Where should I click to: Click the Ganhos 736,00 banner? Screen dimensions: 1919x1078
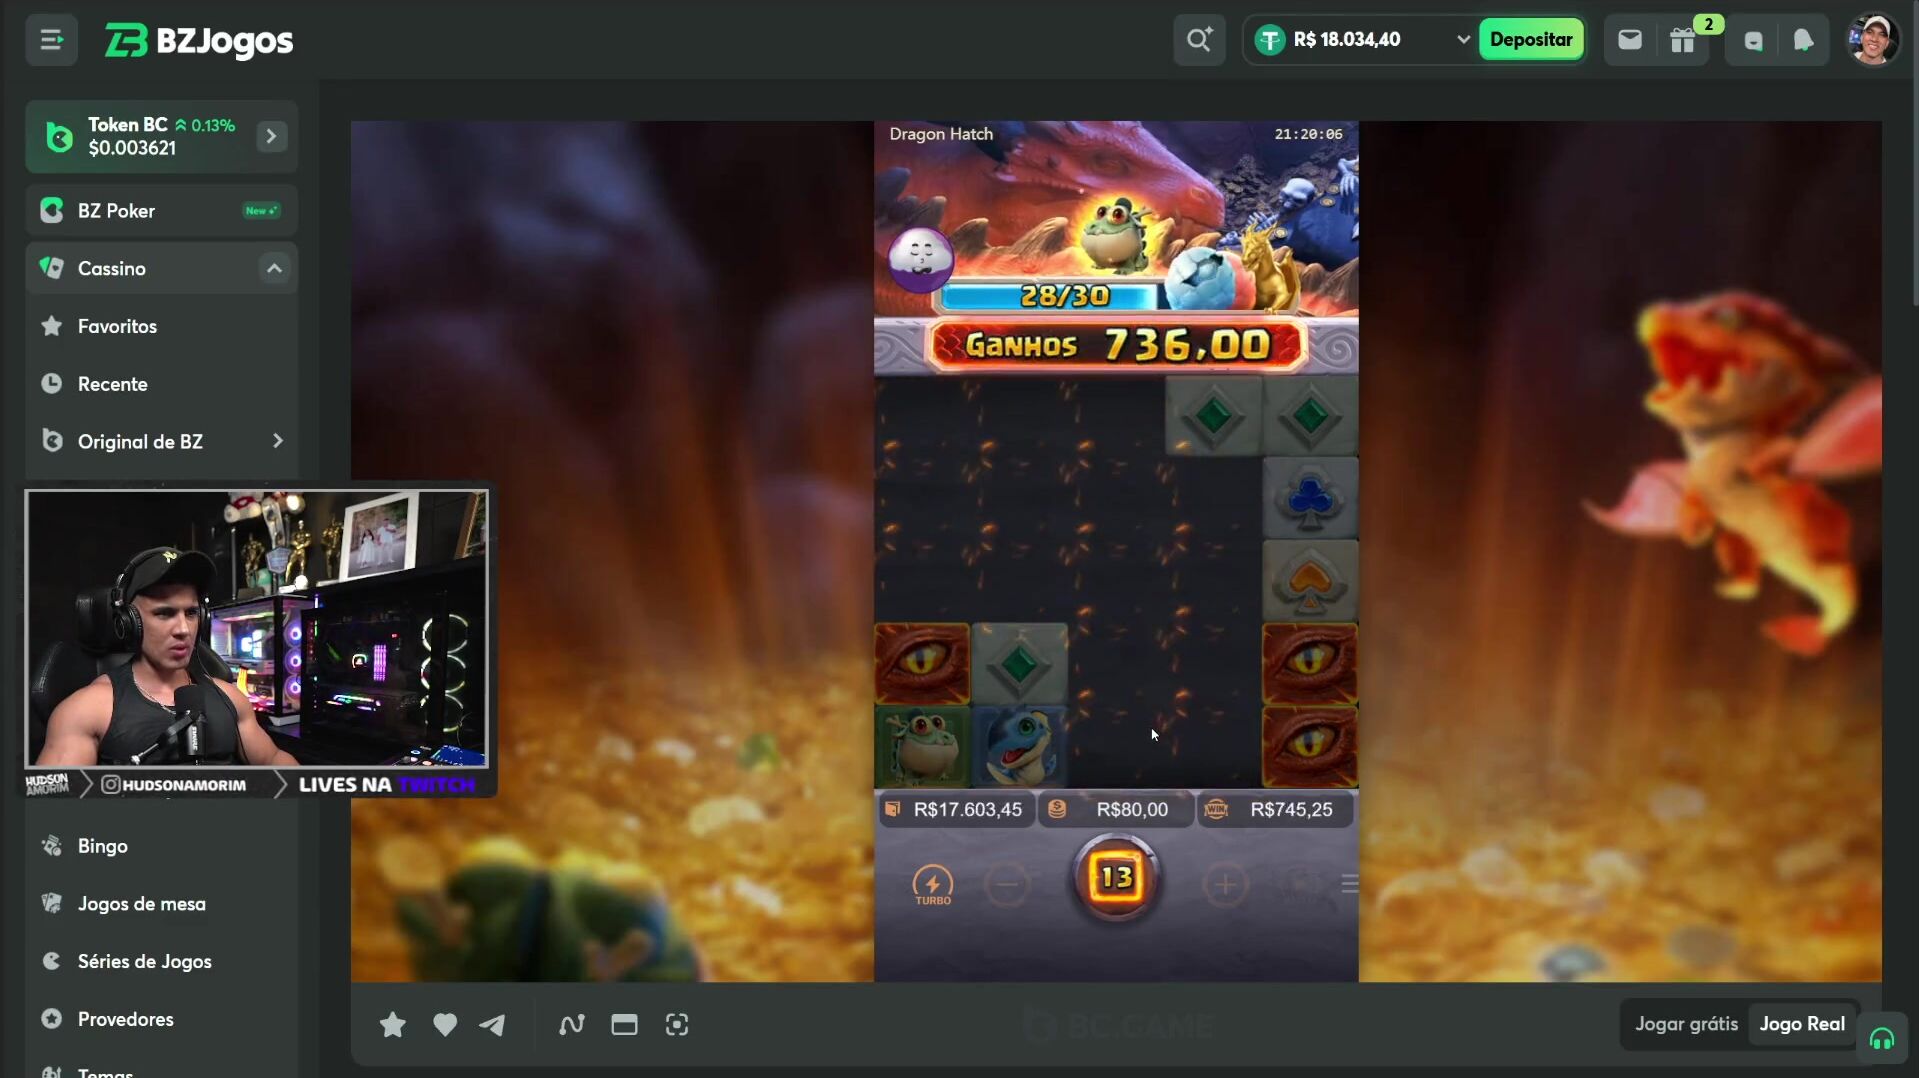click(x=1116, y=346)
